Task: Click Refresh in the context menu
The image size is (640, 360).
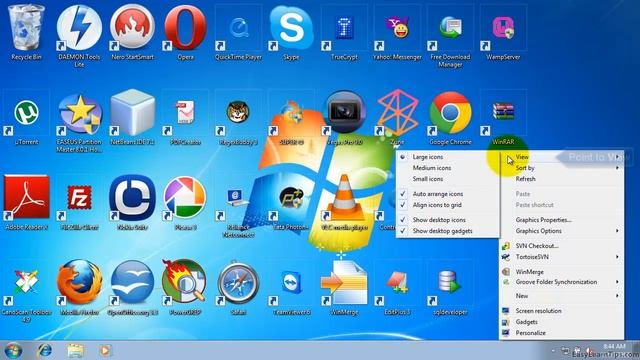Action: click(562, 179)
